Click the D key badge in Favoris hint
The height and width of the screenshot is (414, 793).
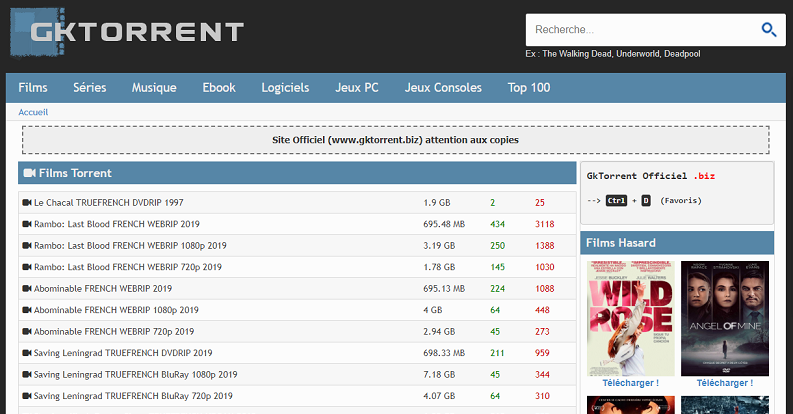tap(646, 201)
